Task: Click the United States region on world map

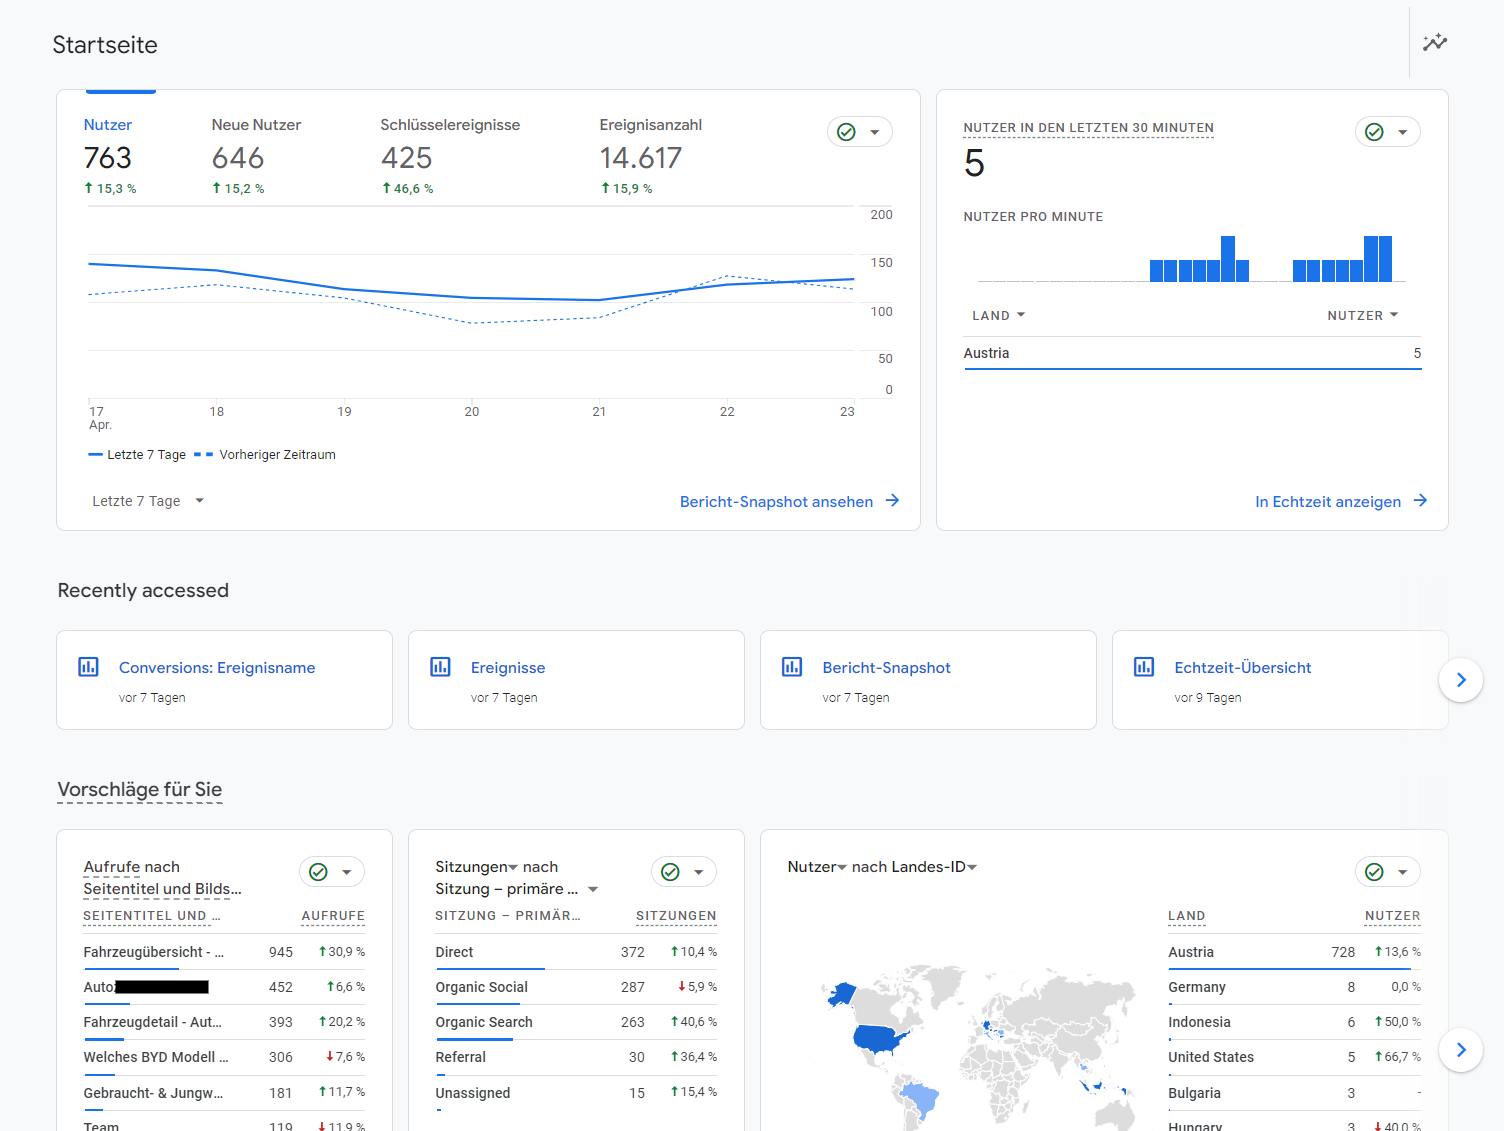Action: (880, 1039)
